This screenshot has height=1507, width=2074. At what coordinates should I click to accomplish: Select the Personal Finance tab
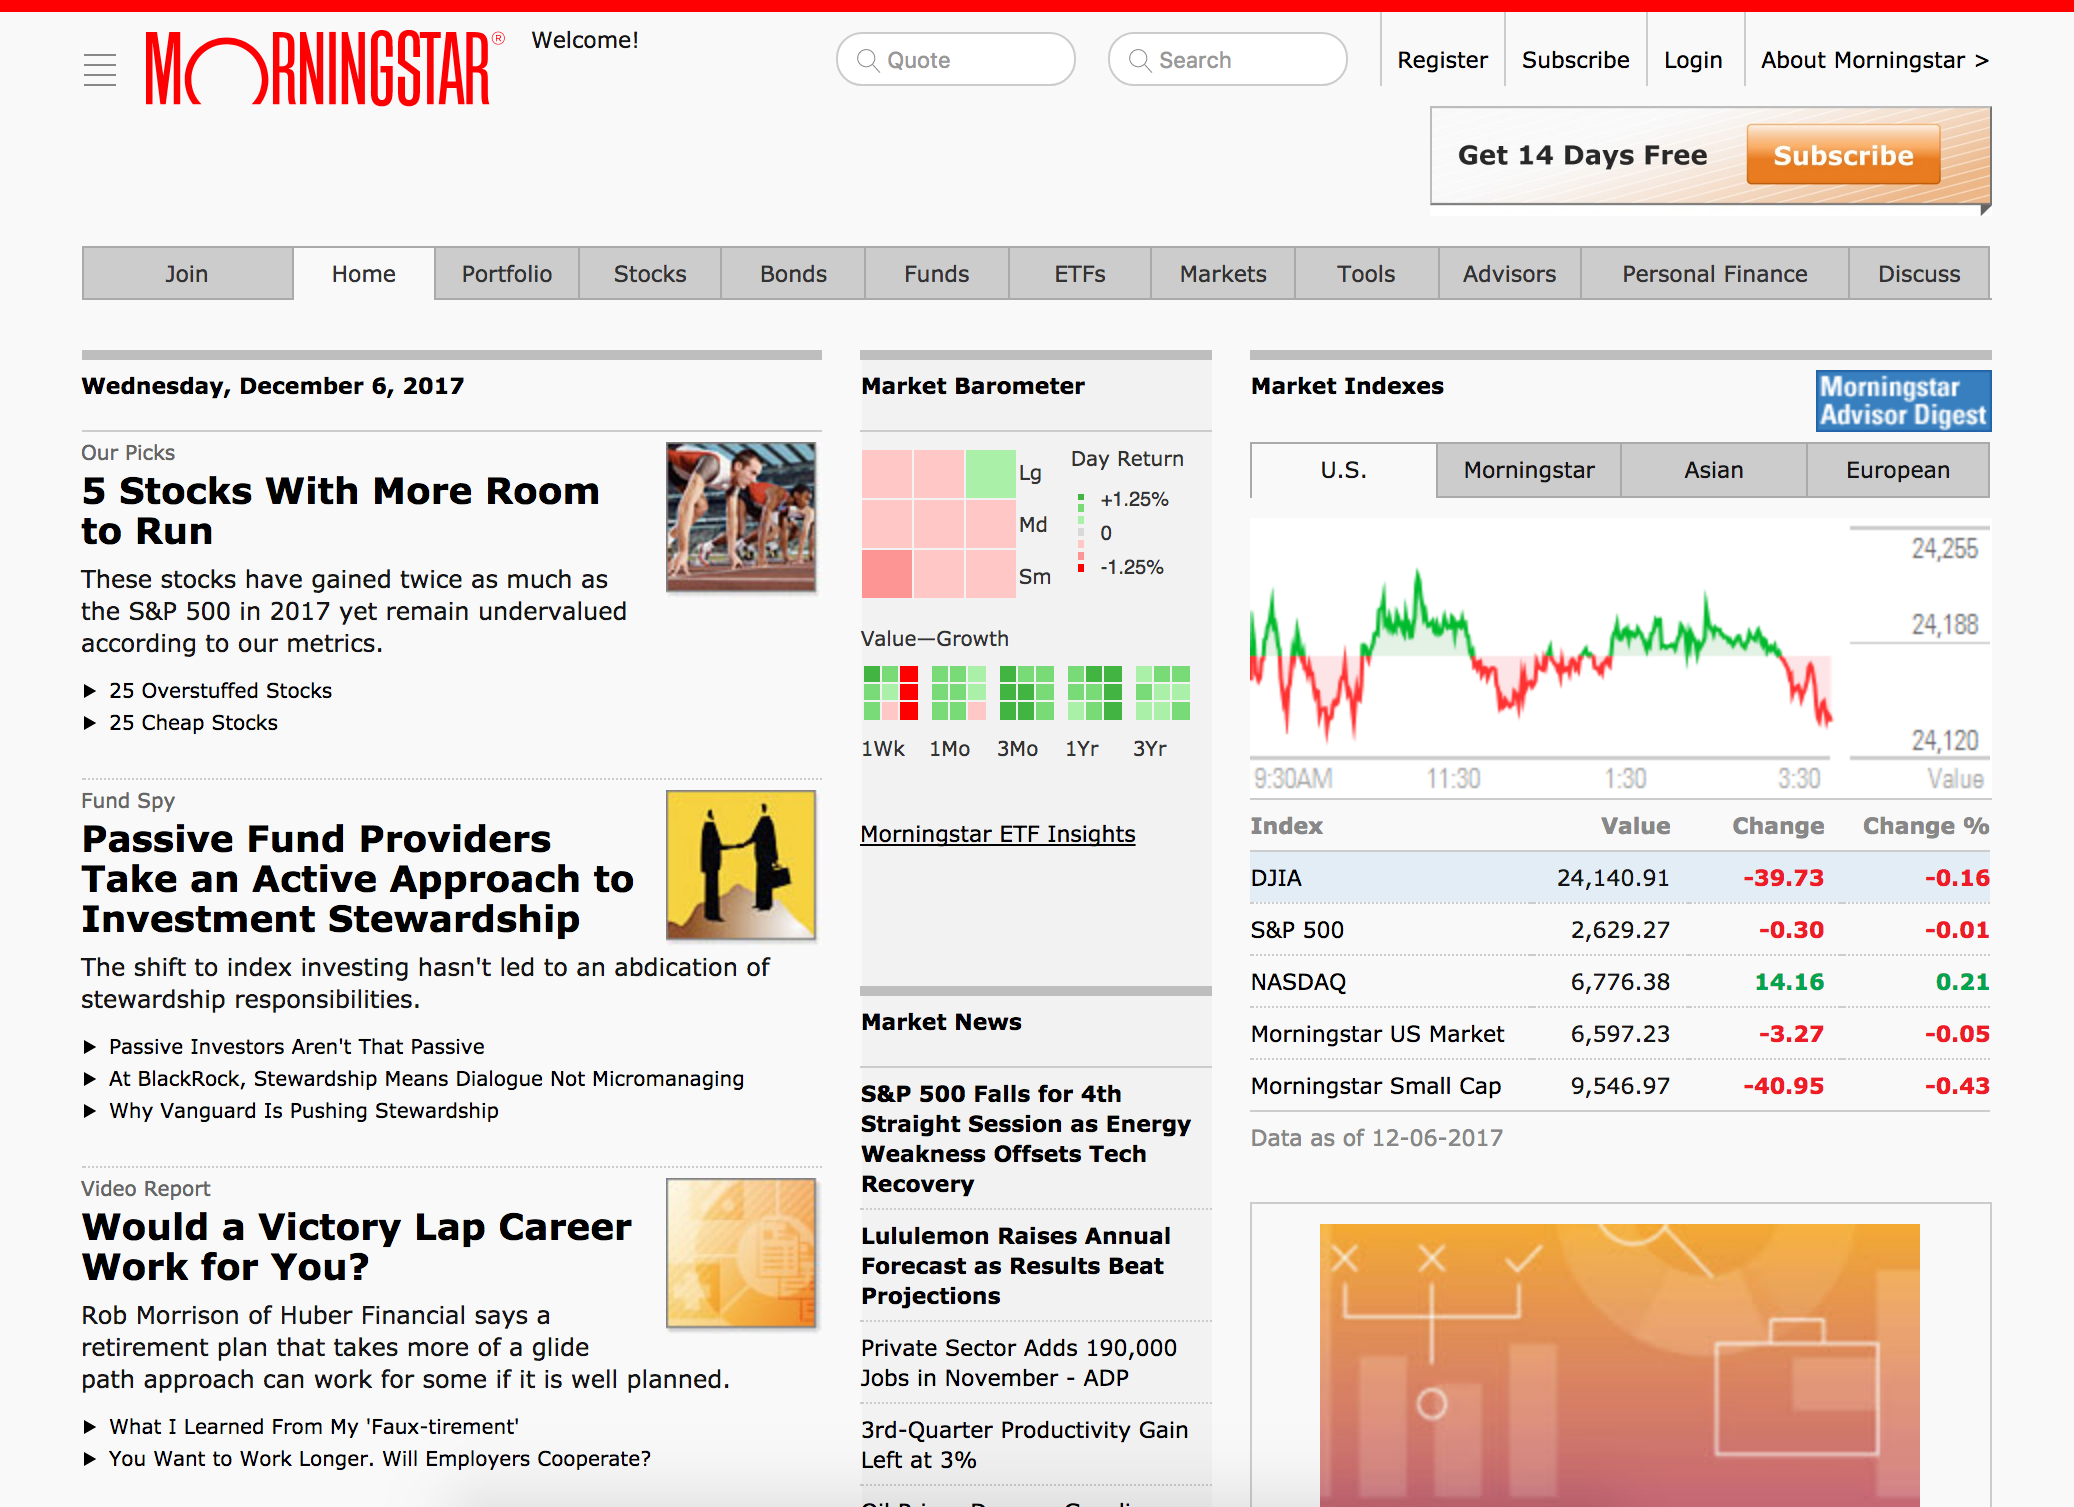tap(1715, 274)
